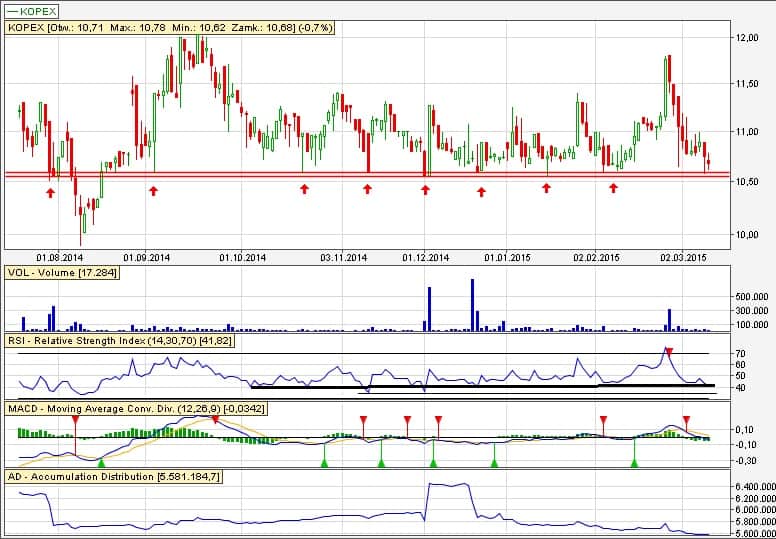Click rightmost green triangle in MACD panel
Screen dimensions: 776x539
coord(634,461)
